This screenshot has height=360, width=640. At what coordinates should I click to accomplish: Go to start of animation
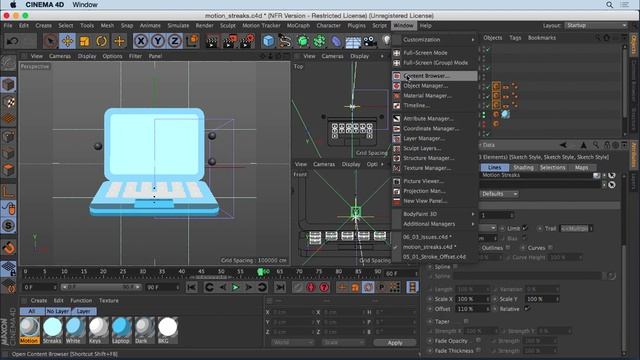tap(191, 287)
